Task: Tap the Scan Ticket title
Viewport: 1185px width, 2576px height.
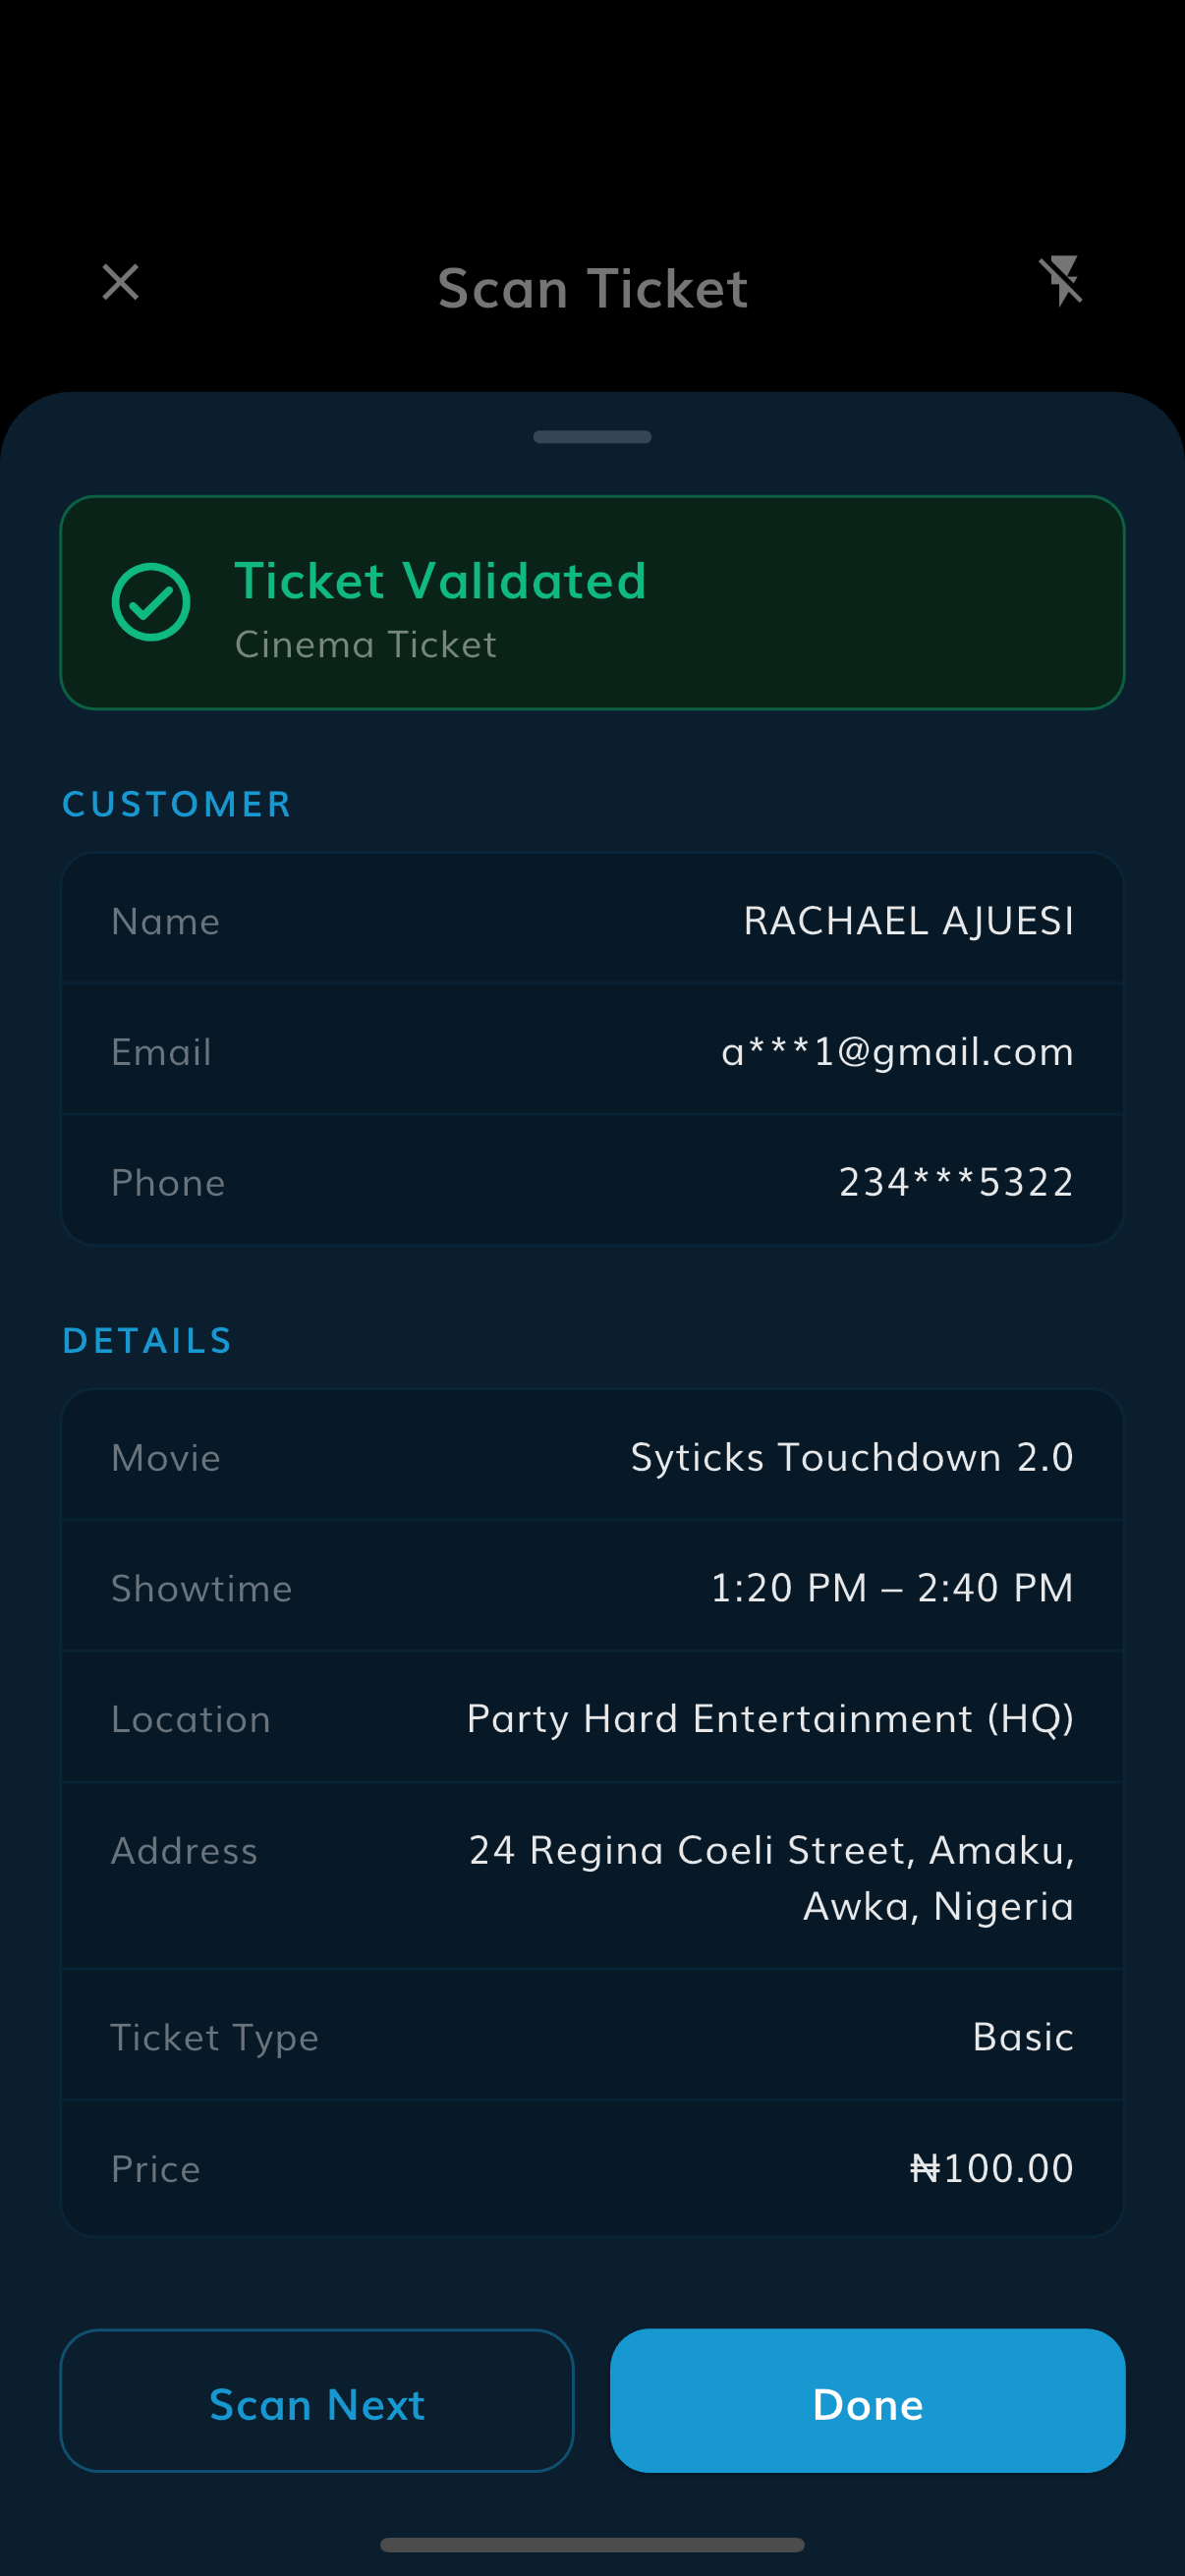Action: tap(592, 288)
